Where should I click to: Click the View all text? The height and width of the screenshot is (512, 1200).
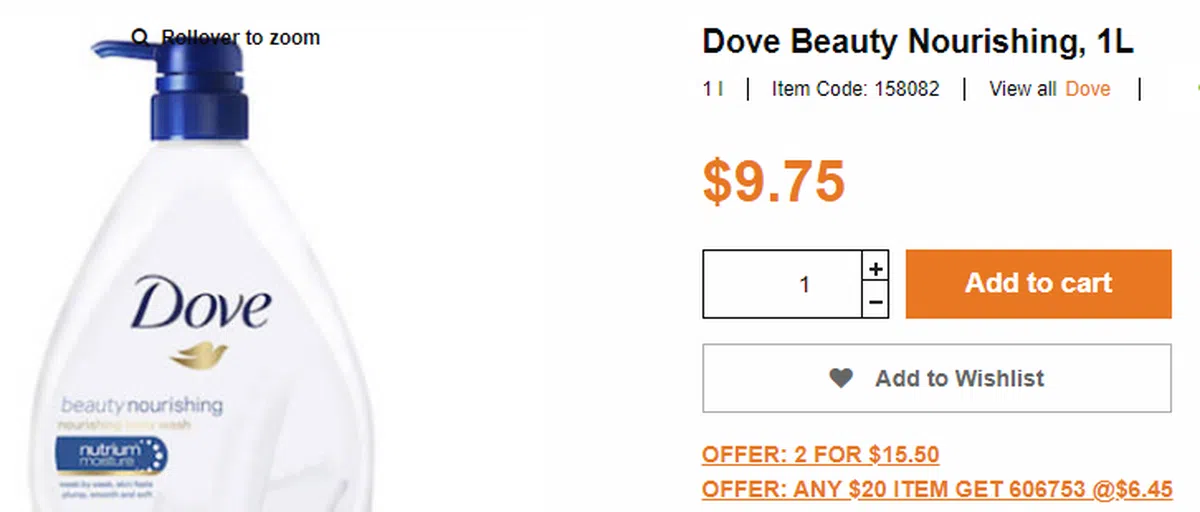pos(1022,89)
